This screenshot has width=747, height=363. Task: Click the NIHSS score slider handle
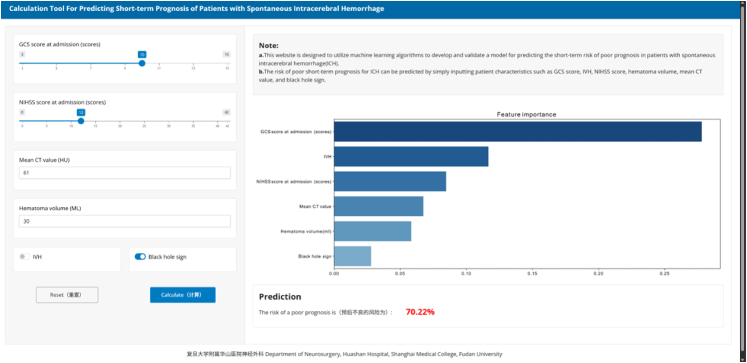point(81,121)
